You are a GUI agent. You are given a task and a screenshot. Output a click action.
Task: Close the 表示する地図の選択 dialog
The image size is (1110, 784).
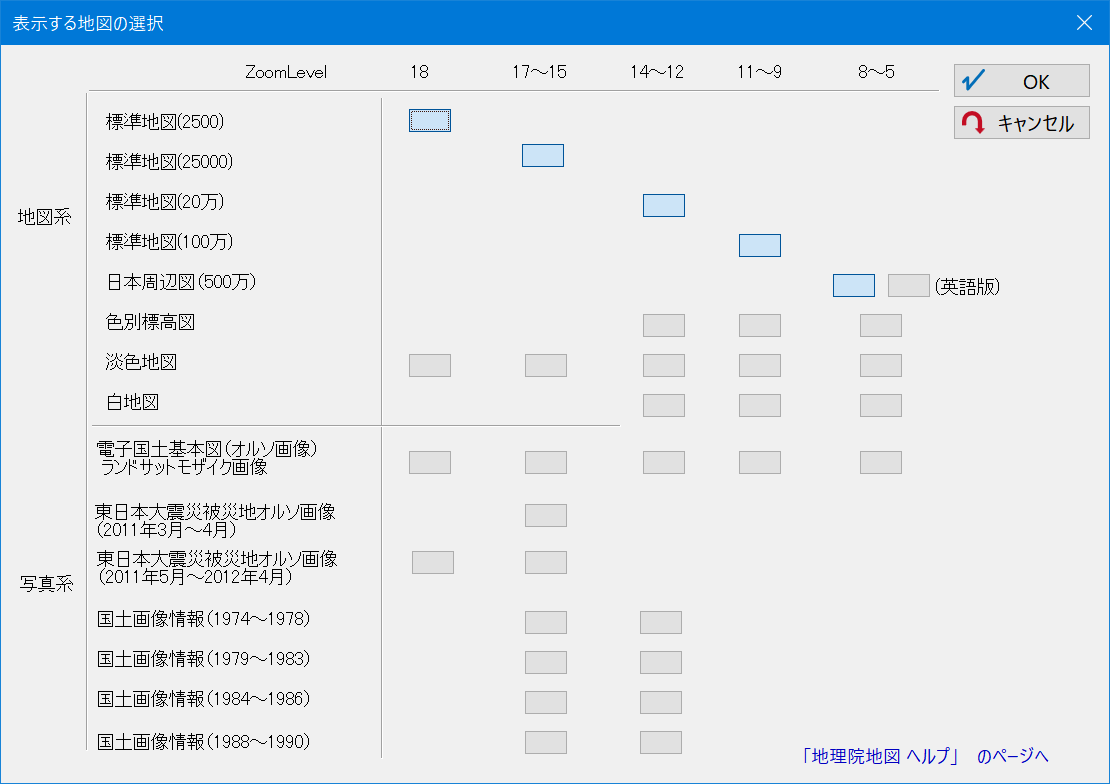click(1084, 22)
